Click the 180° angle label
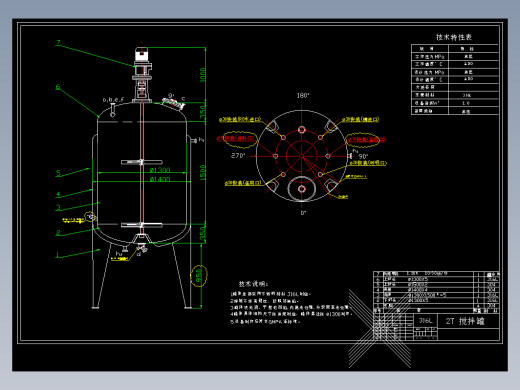This screenshot has height=390, width=520. 303,96
